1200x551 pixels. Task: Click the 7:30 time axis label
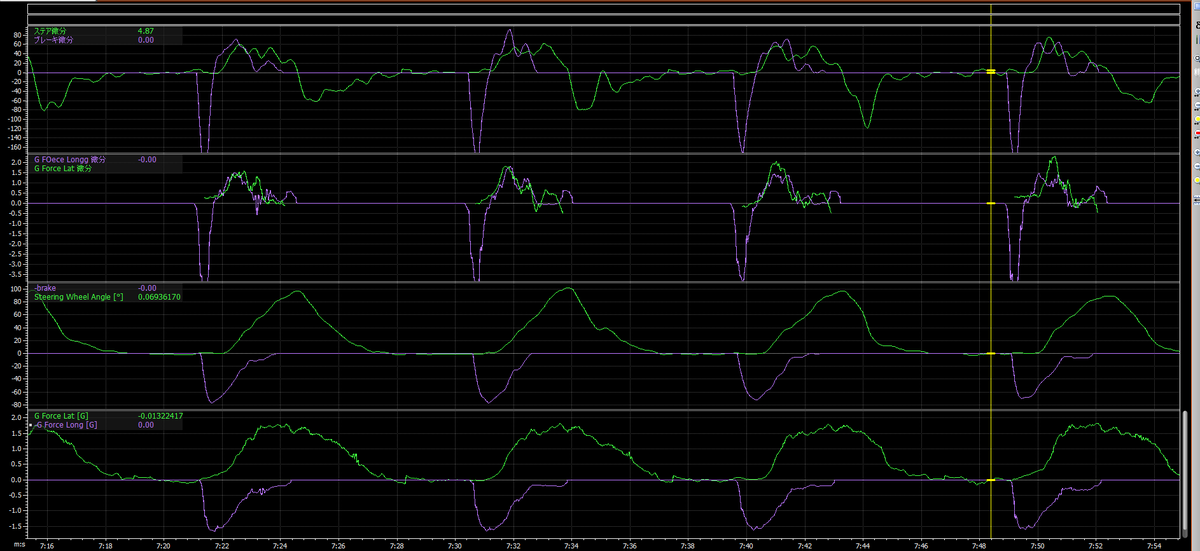click(x=455, y=546)
